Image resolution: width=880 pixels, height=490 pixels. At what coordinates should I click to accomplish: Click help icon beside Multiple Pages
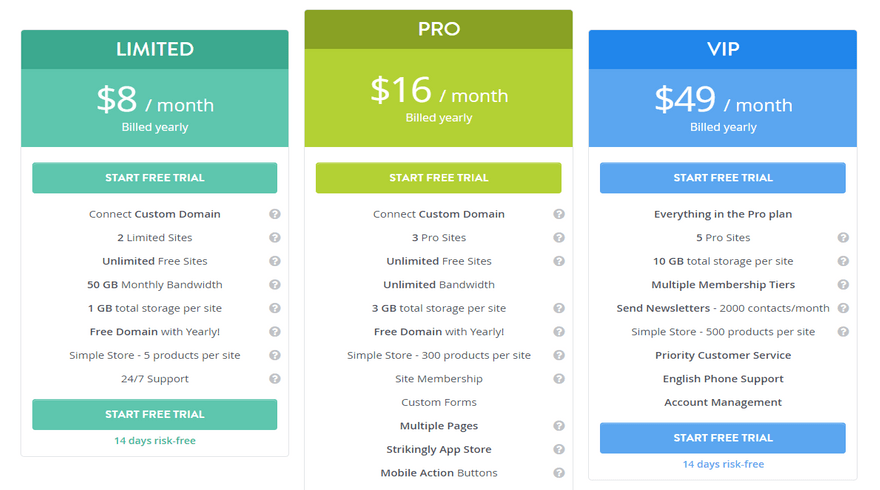tap(559, 426)
